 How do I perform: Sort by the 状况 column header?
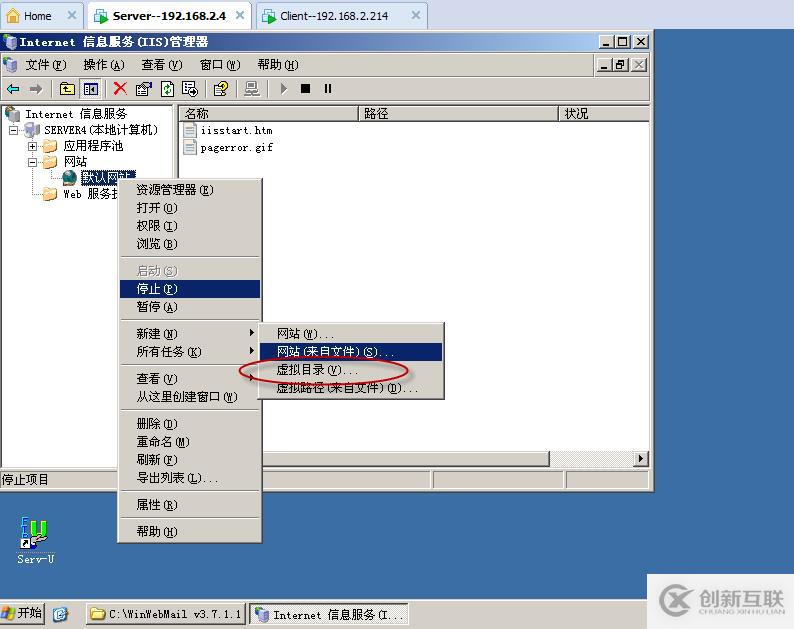[x=604, y=113]
